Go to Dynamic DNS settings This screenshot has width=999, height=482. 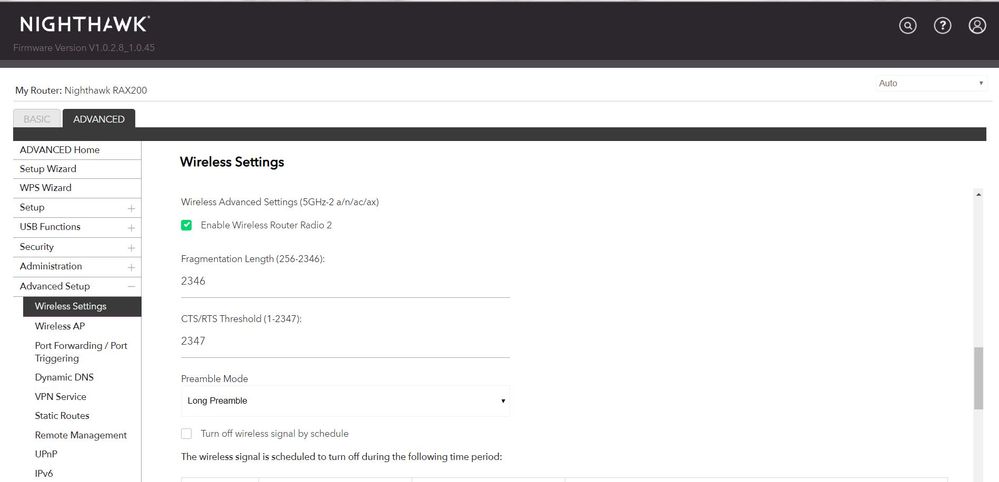[x=65, y=377]
